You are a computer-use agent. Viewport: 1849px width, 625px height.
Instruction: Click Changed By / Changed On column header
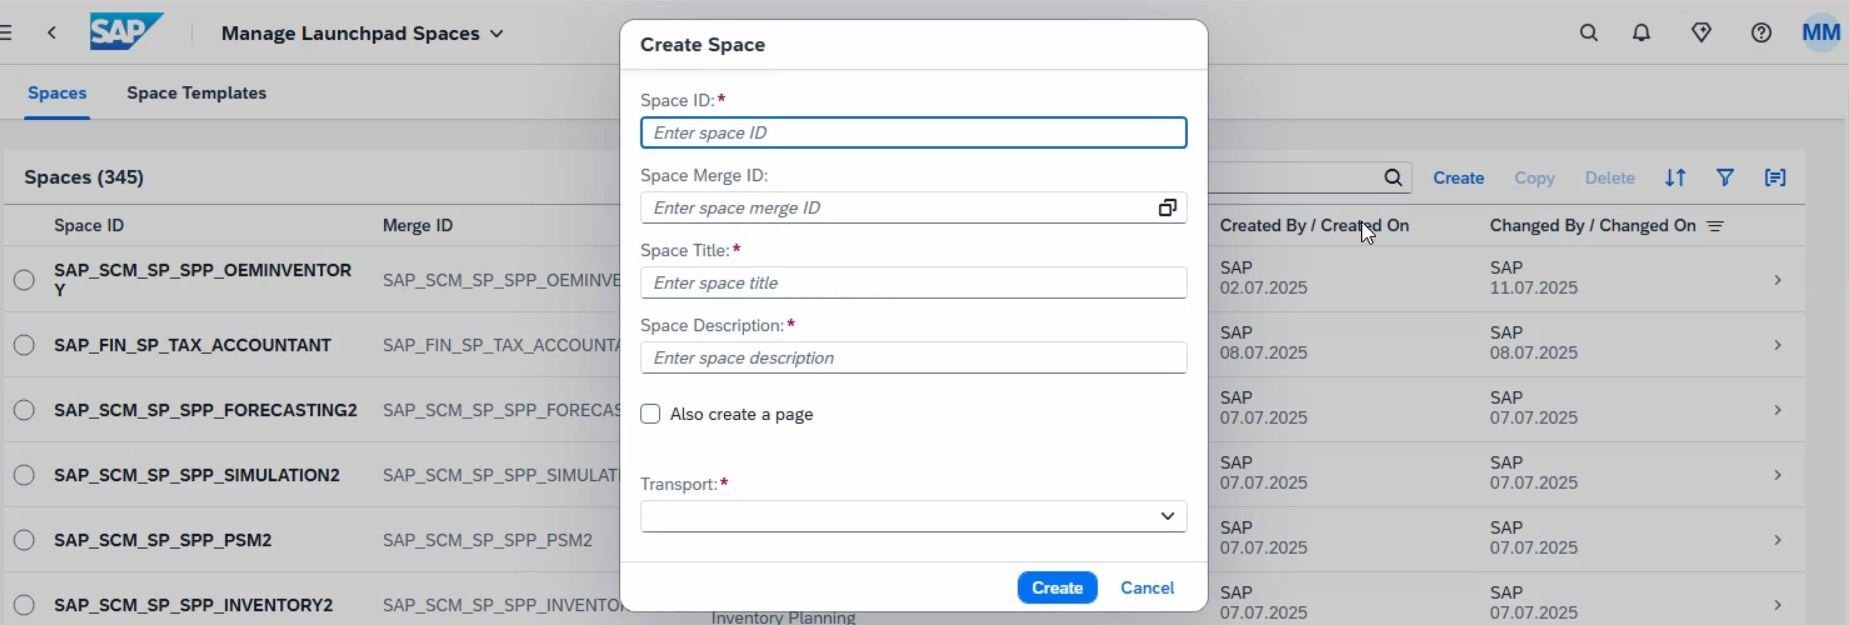[1592, 226]
